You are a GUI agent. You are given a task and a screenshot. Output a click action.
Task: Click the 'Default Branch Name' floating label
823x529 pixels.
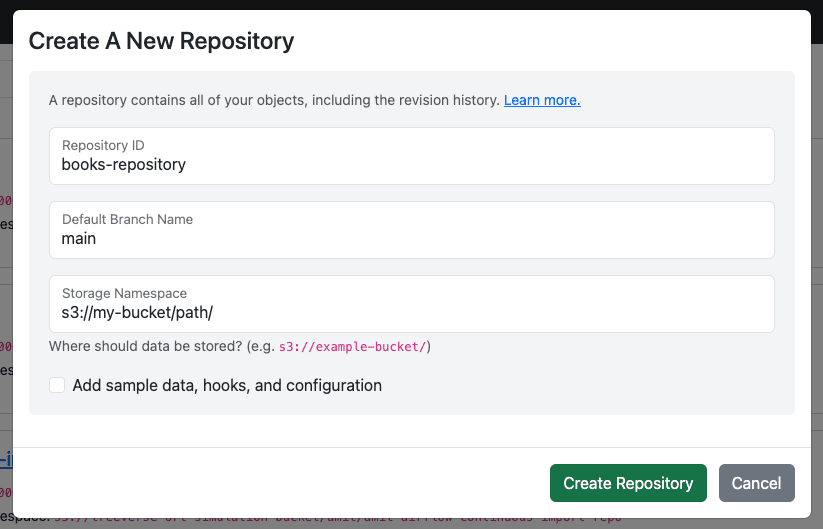(128, 219)
